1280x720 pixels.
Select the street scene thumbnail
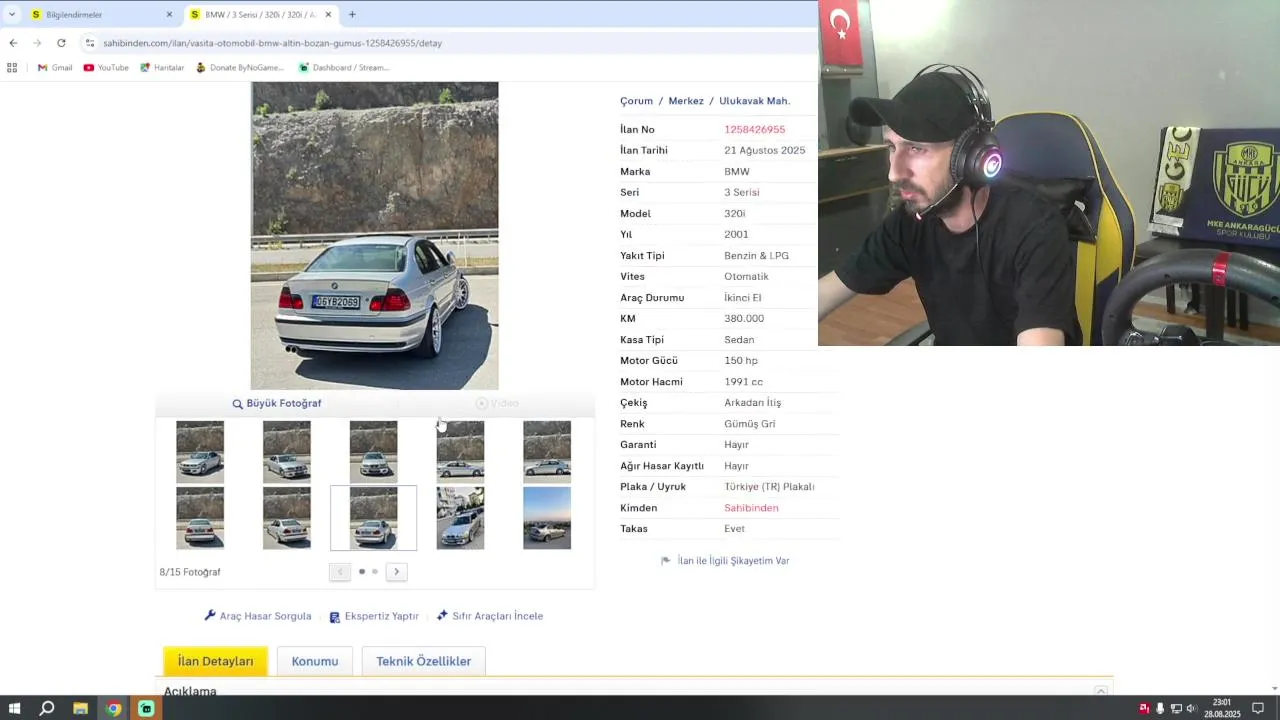pyautogui.click(x=460, y=518)
